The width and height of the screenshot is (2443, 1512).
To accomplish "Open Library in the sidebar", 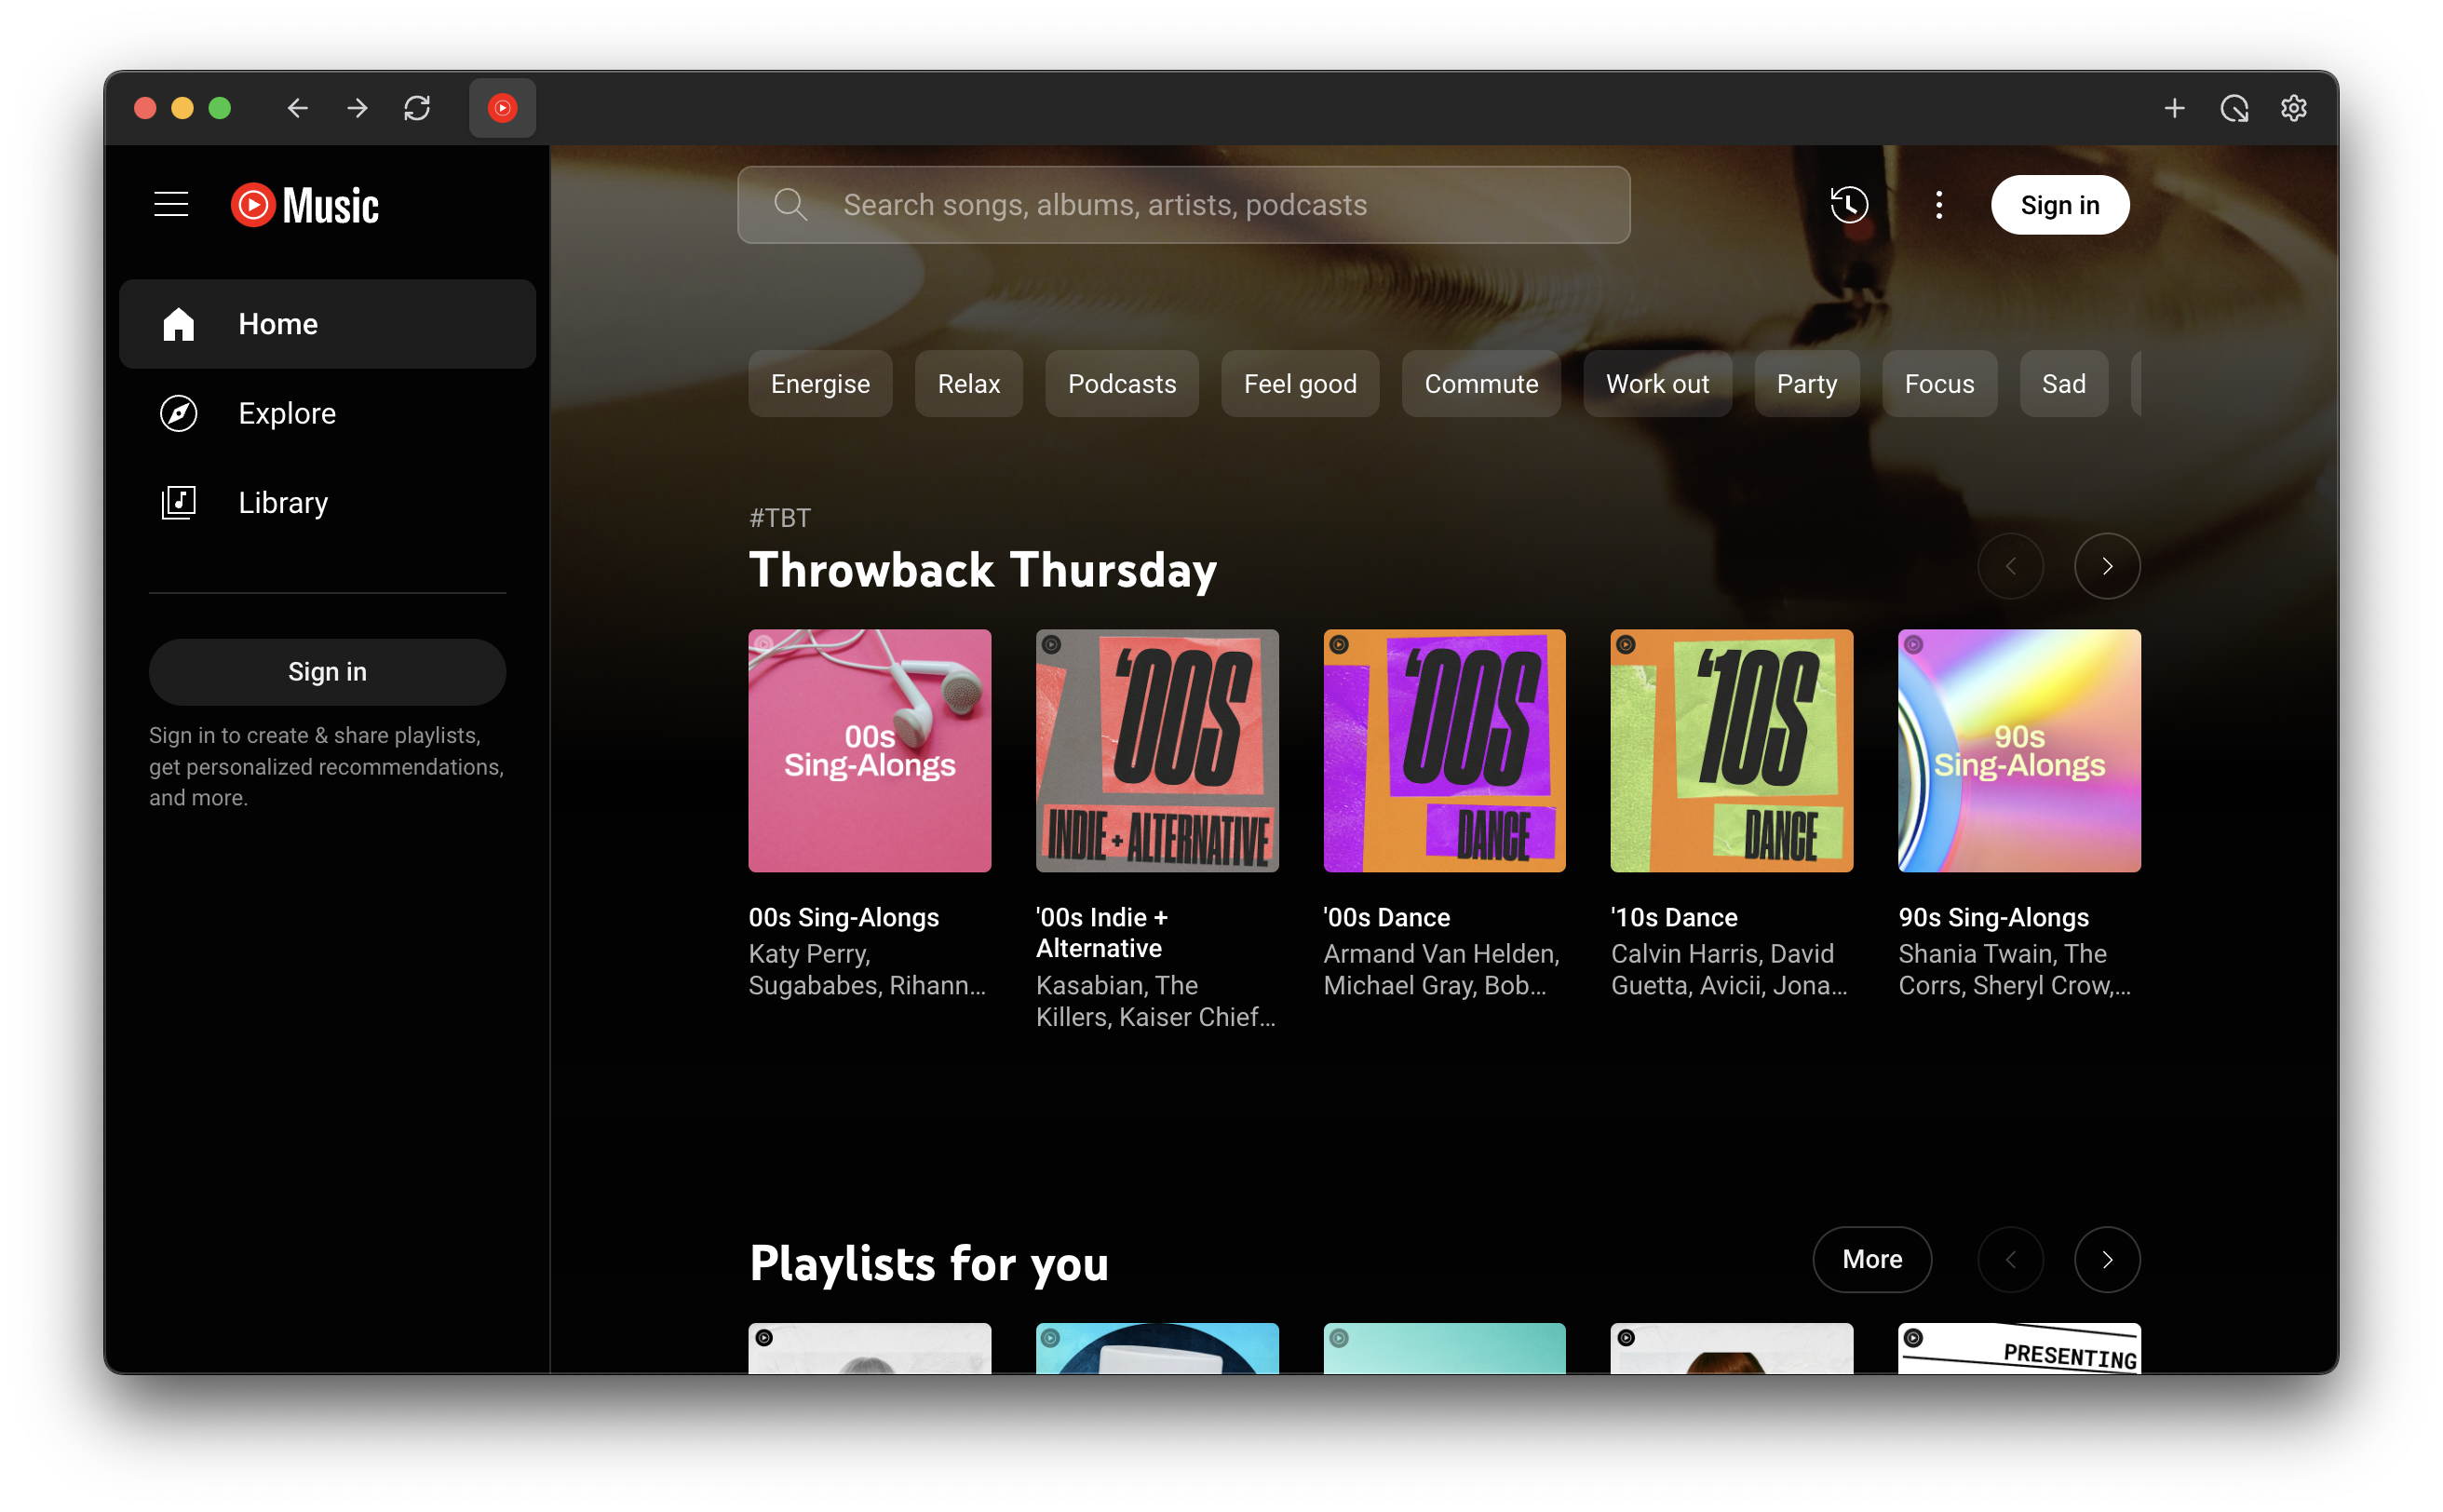I will point(282,502).
